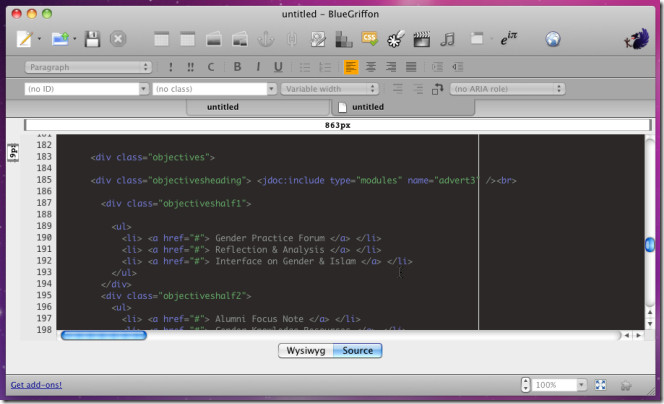Toggle italic formatting
This screenshot has height=404, width=664.
pyautogui.click(x=258, y=67)
